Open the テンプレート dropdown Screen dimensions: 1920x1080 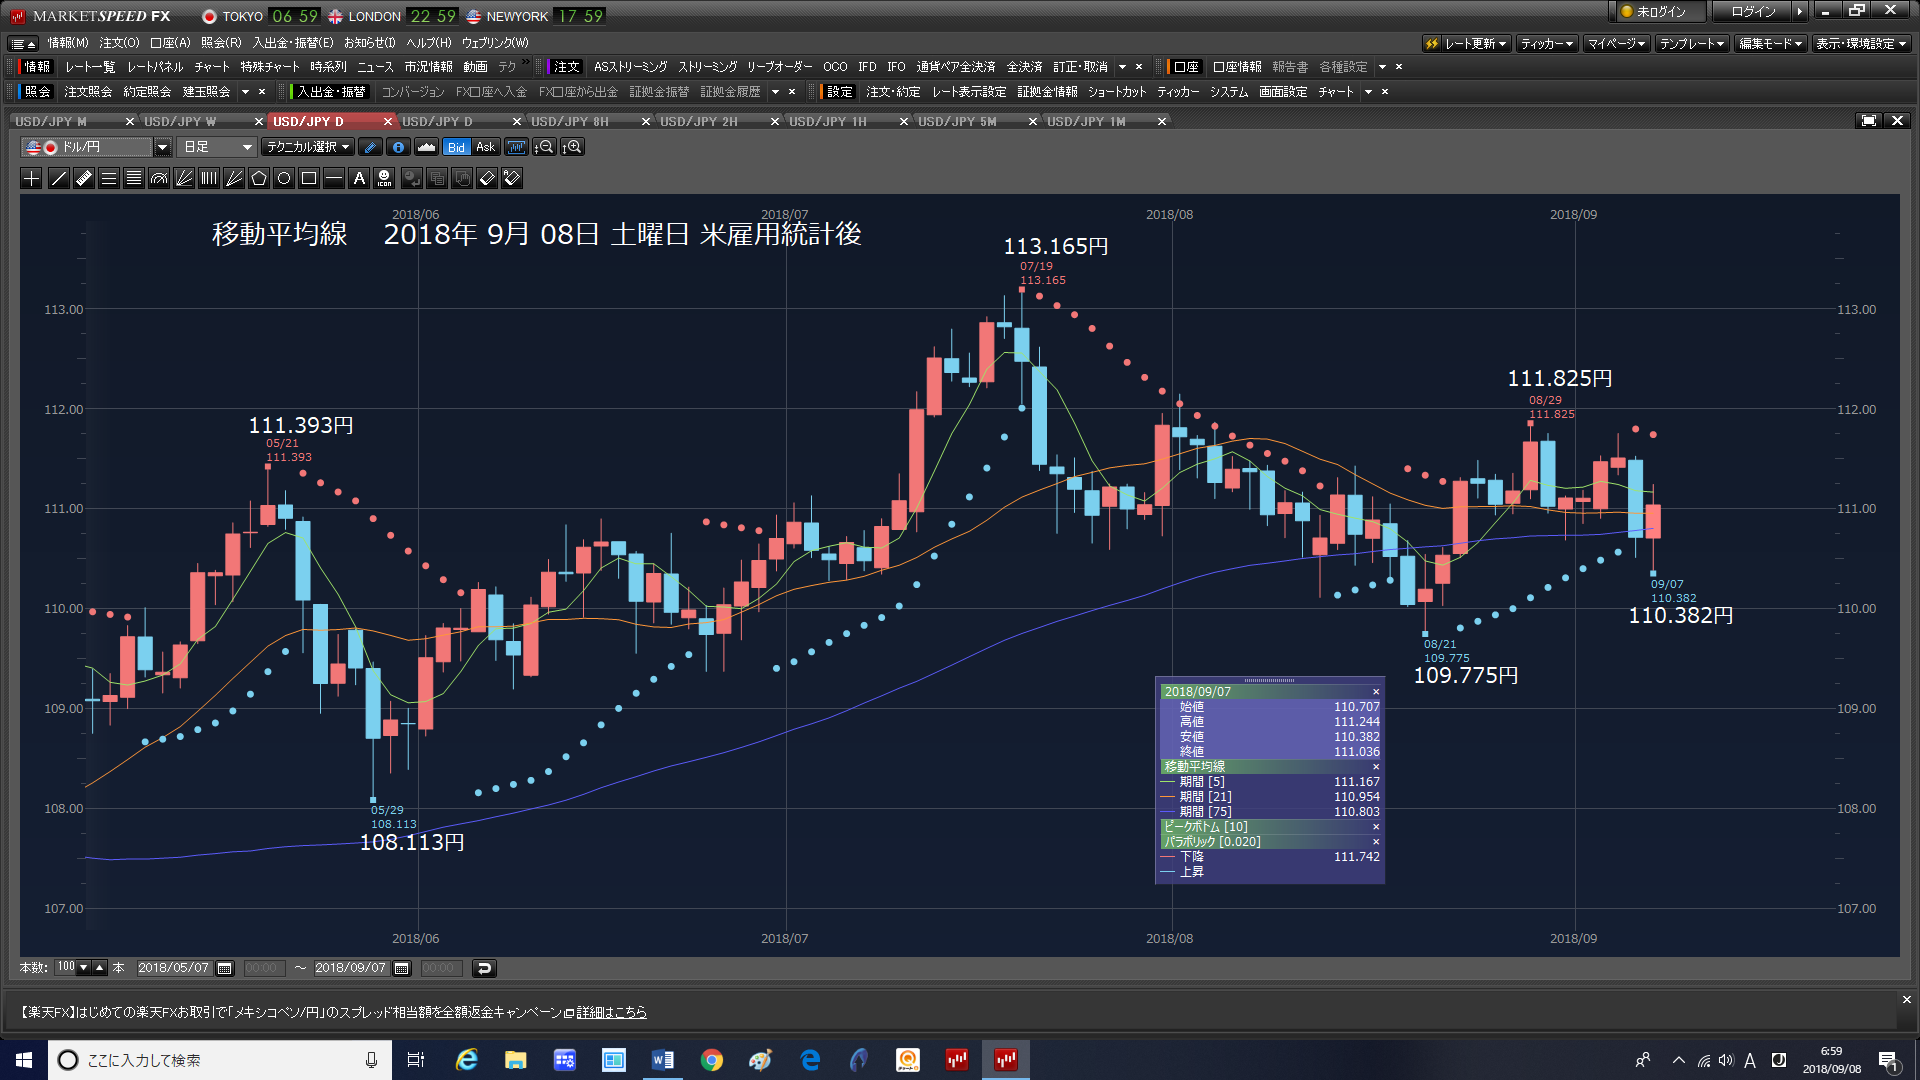point(1692,44)
